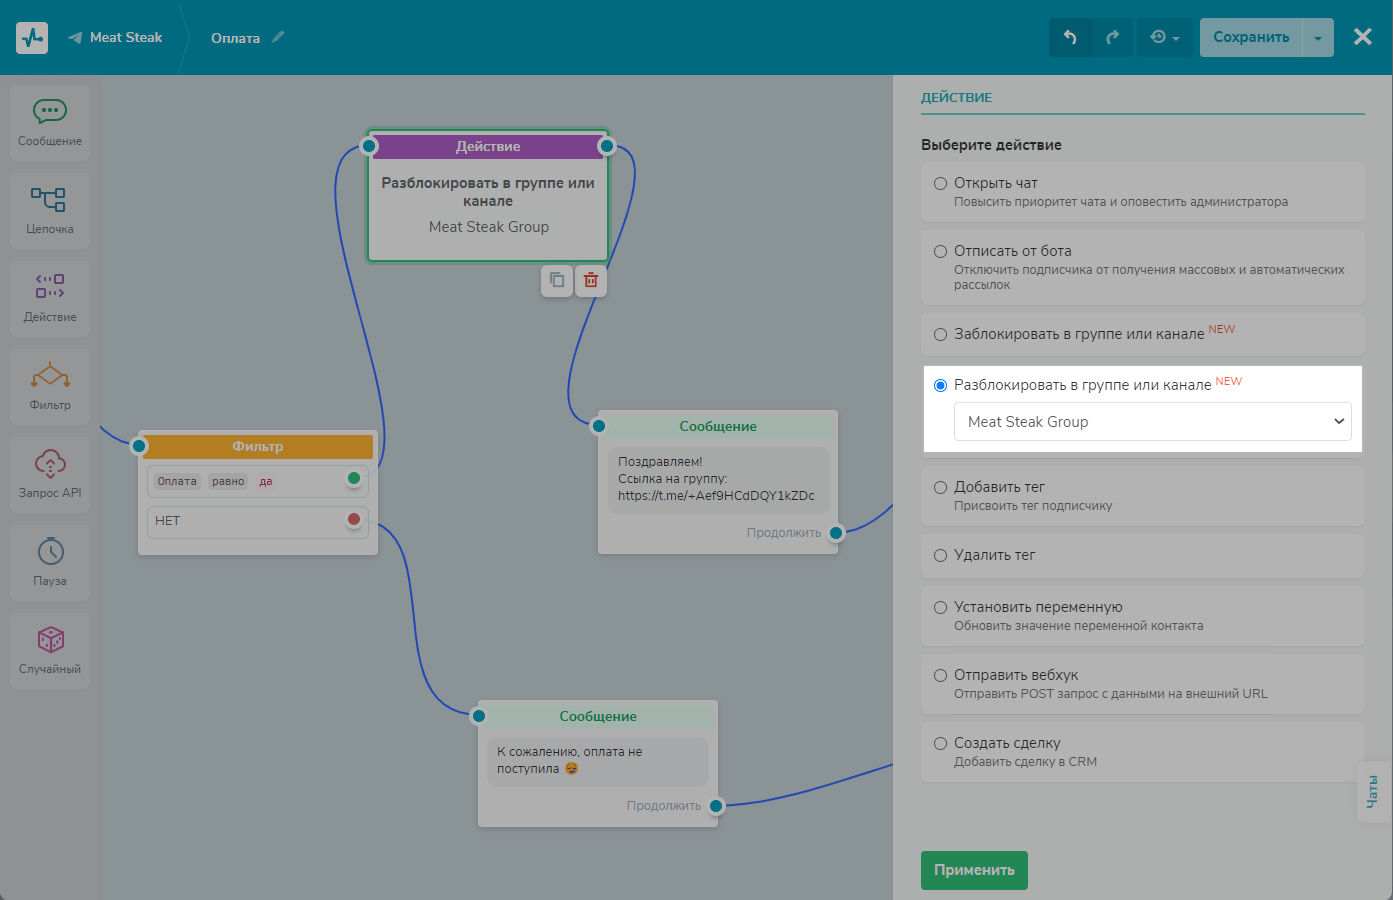Select the Случайный dice icon
The image size is (1393, 900).
coord(50,640)
